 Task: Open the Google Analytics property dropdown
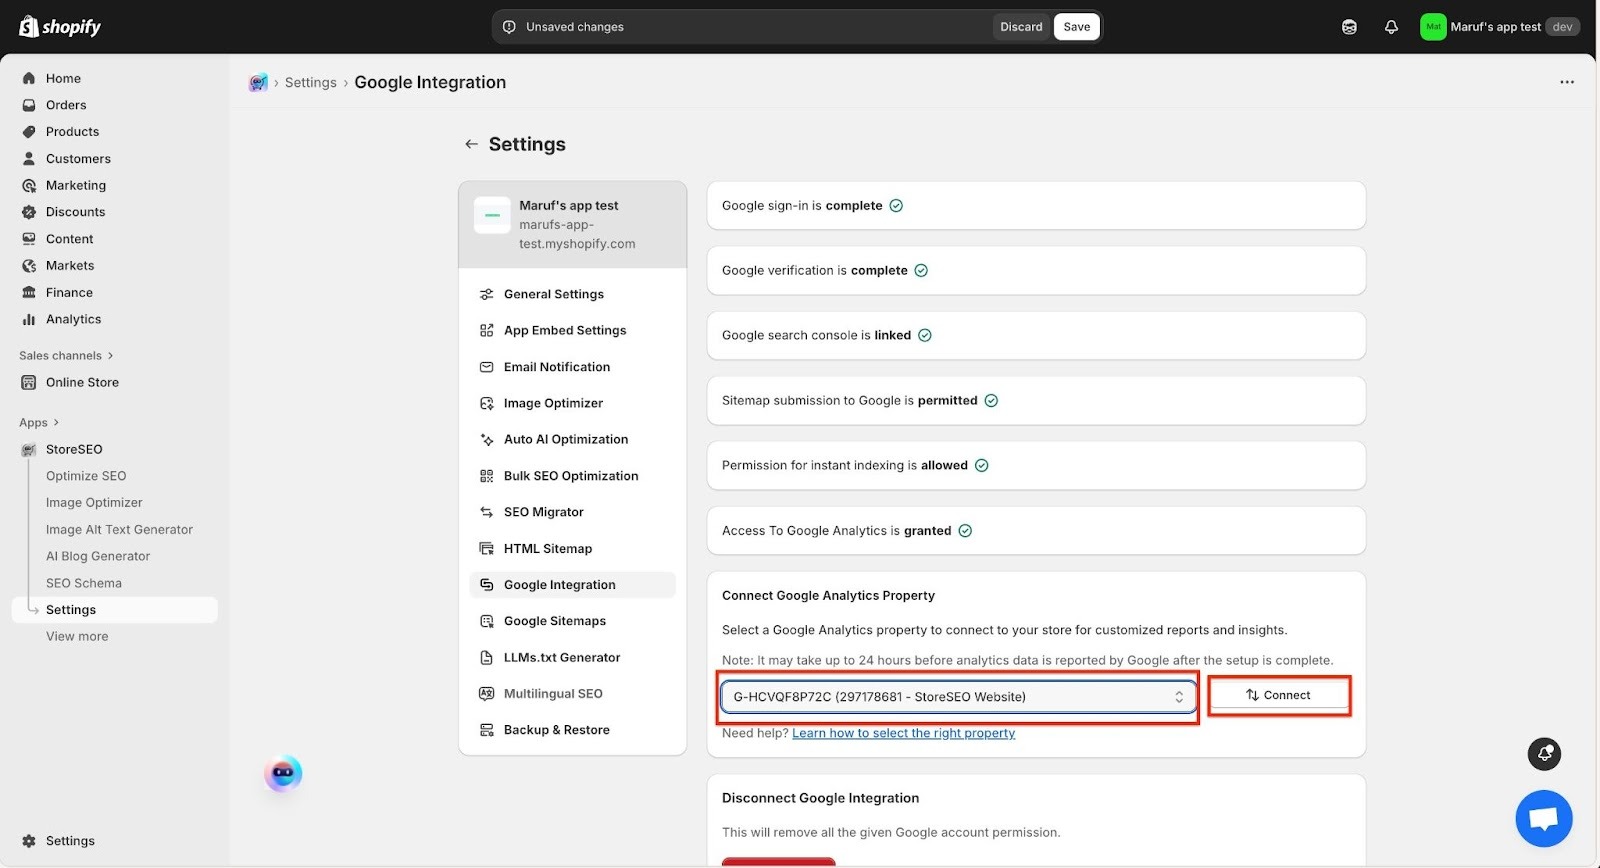(x=958, y=697)
